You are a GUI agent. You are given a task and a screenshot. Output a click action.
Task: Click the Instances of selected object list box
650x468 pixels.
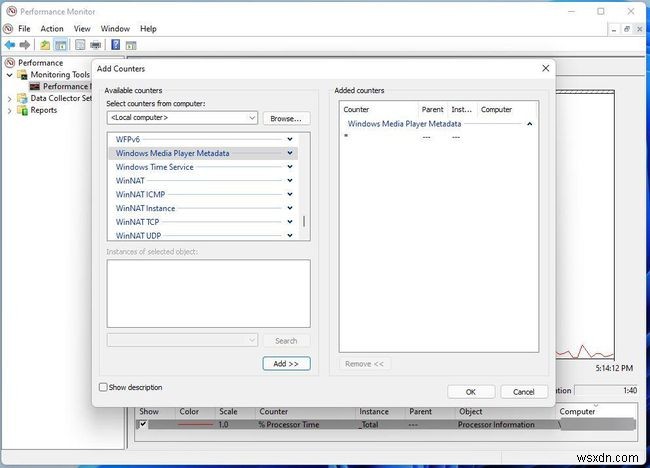pyautogui.click(x=209, y=293)
